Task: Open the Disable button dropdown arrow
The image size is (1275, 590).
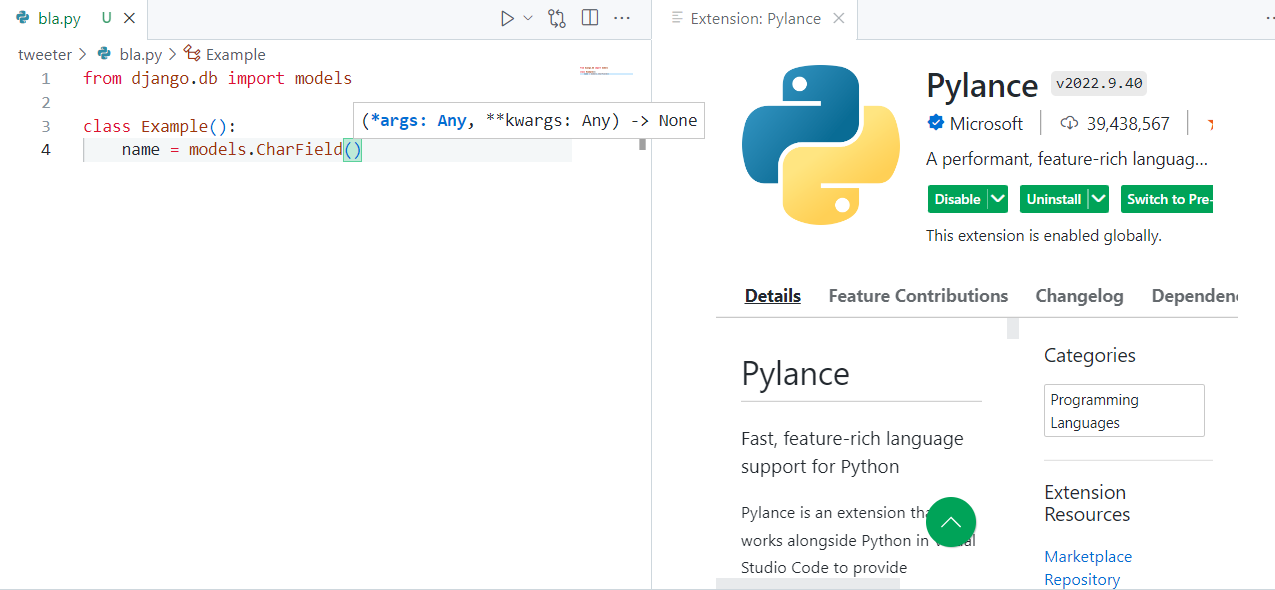Action: click(x=997, y=198)
